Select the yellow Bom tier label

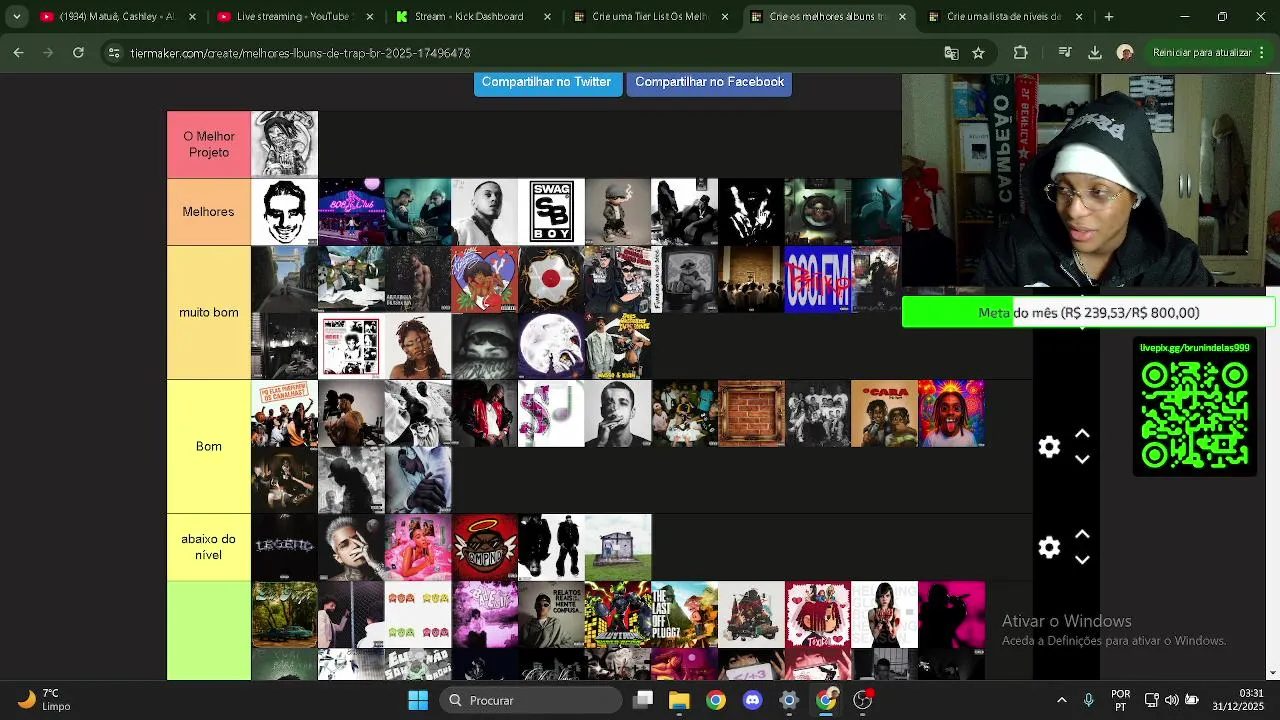point(209,446)
